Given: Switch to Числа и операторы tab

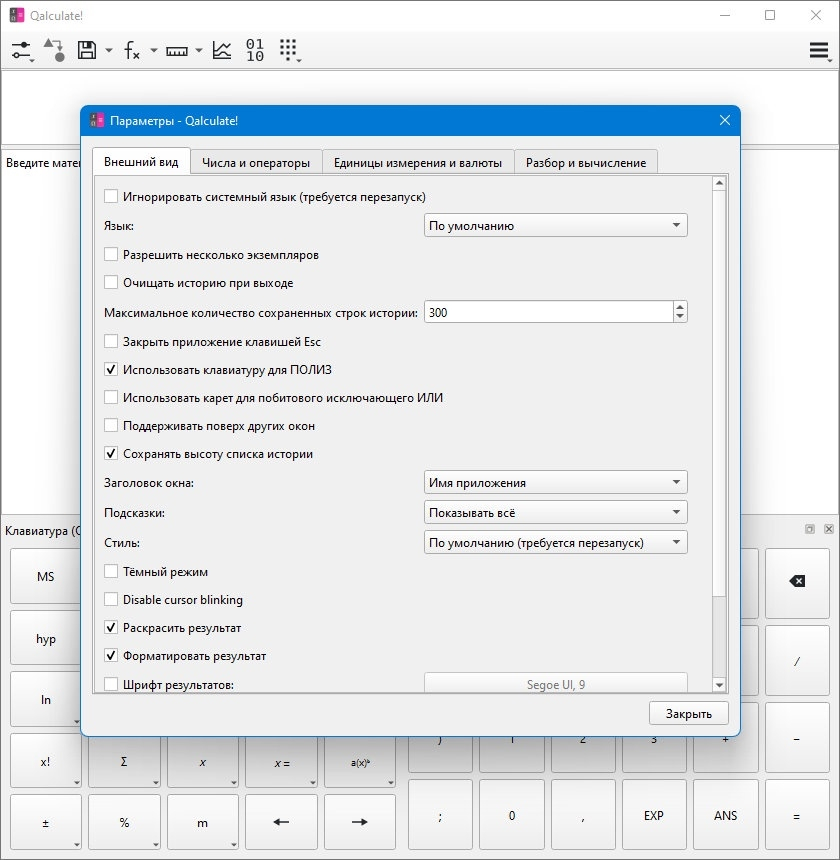Looking at the screenshot, I should click(256, 162).
